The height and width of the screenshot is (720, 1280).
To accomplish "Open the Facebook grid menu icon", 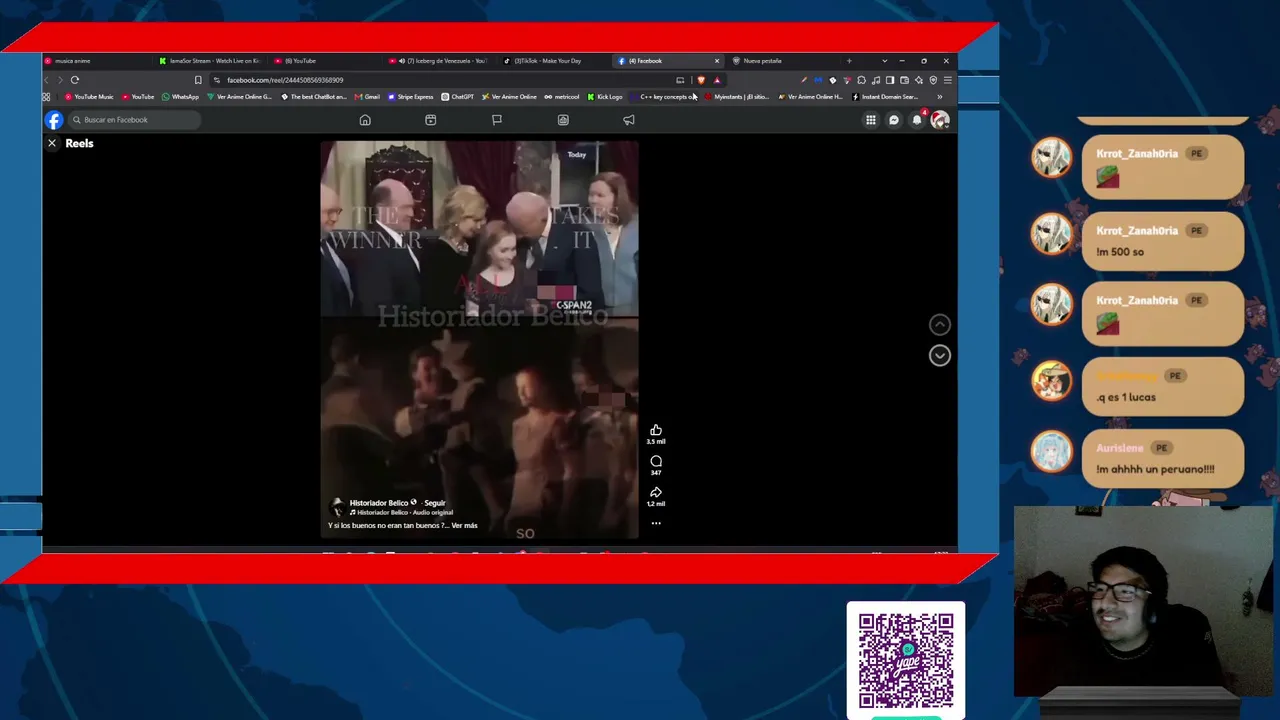I will click(871, 120).
